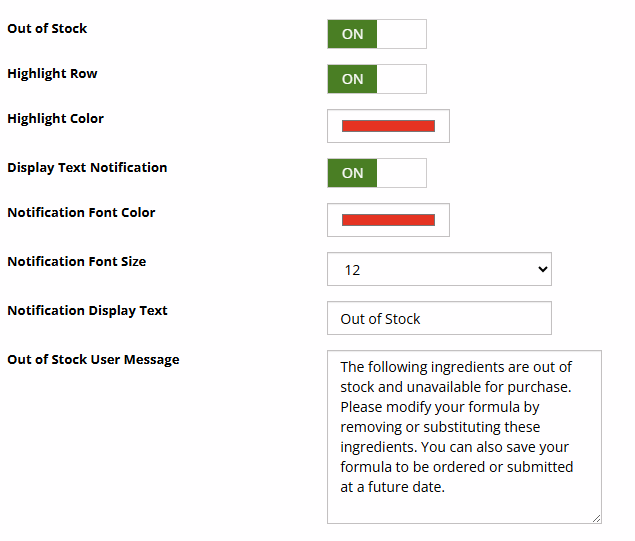Click the "Out of Stock" setting label
The width and height of the screenshot is (635, 541).
pos(47,28)
